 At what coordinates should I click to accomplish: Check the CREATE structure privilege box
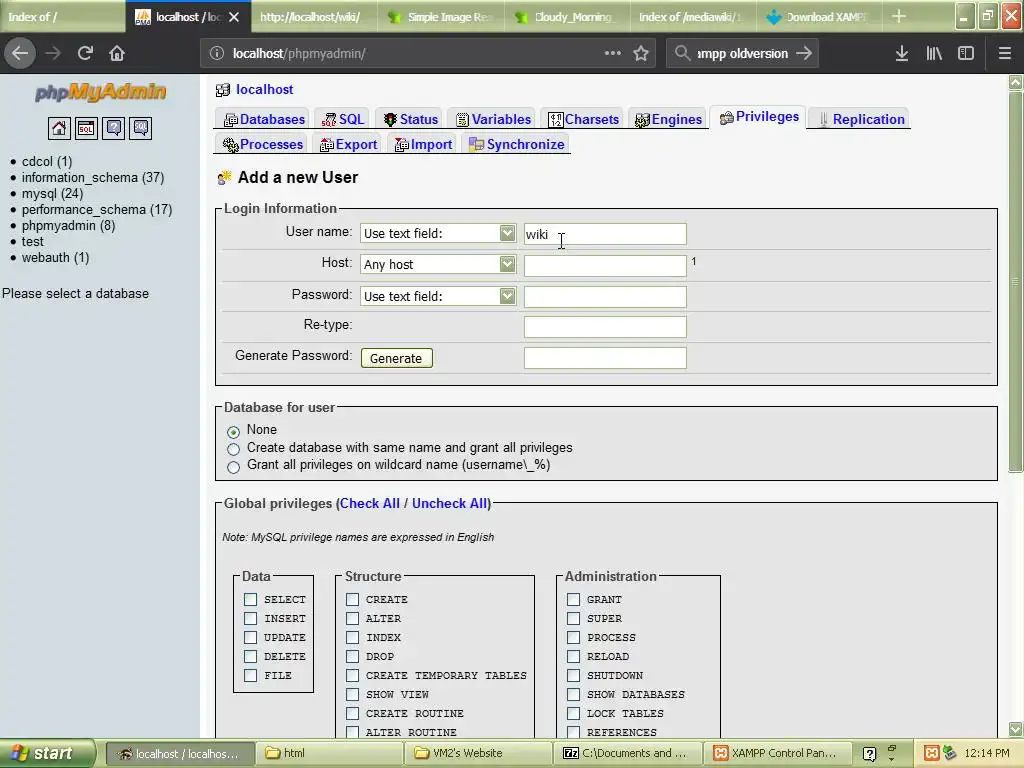[353, 599]
